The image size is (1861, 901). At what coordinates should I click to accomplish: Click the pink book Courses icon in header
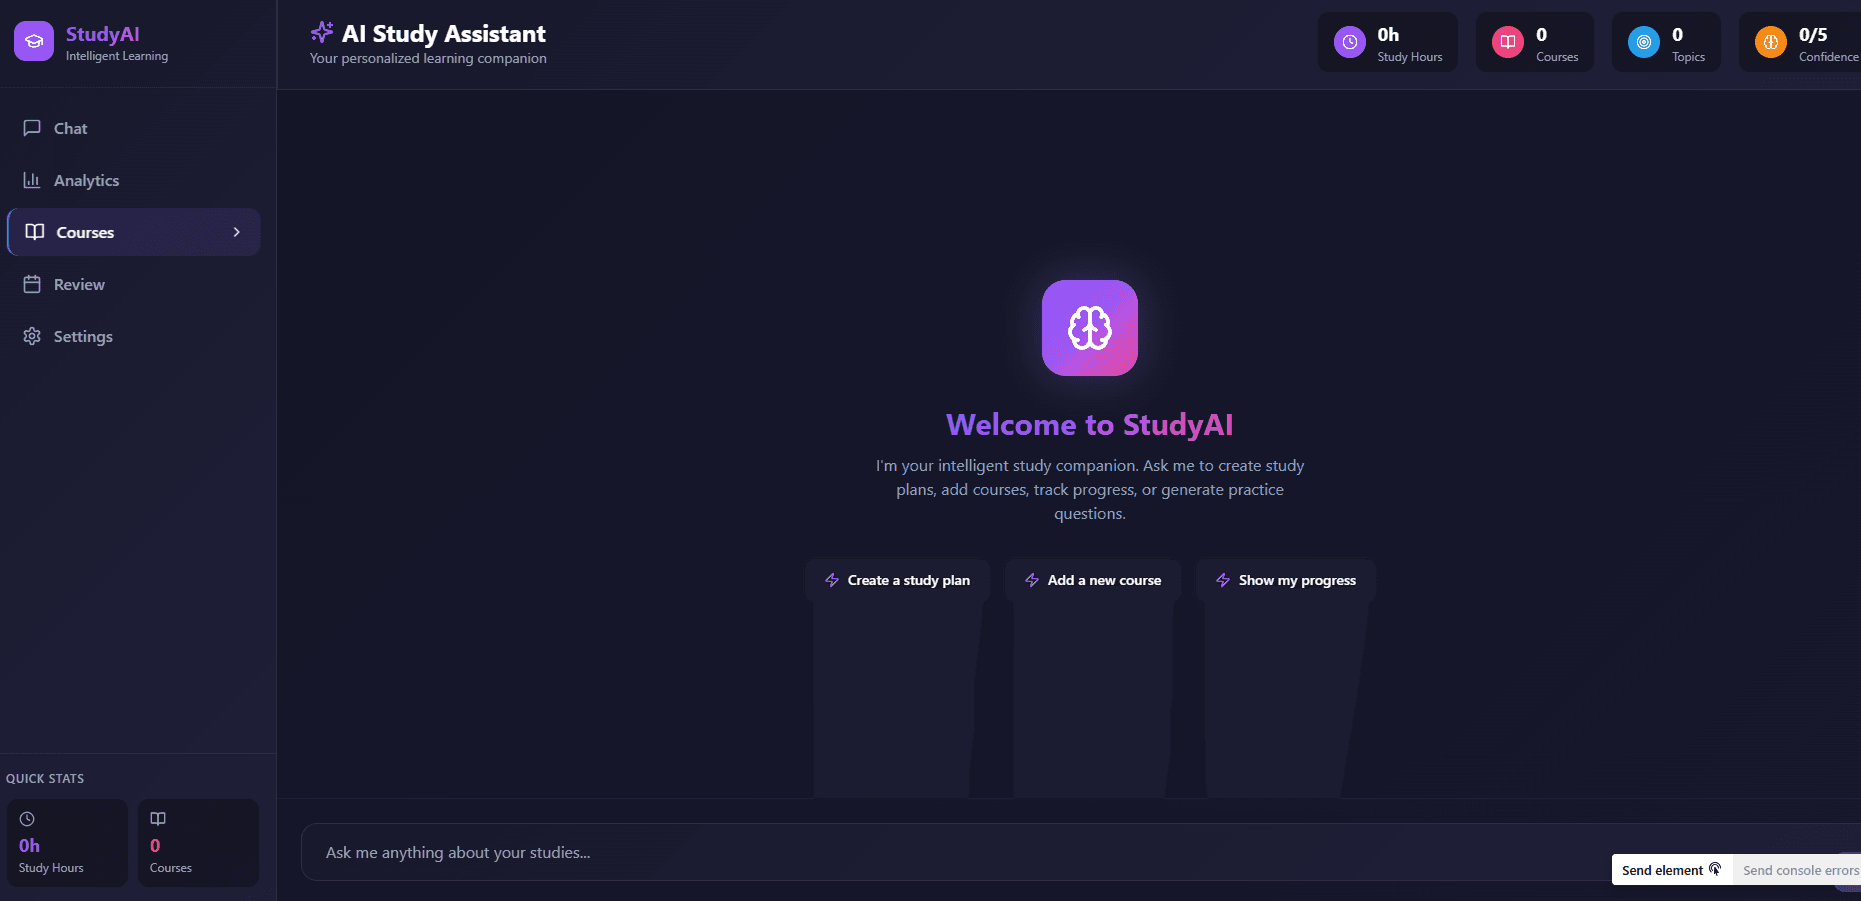coord(1507,42)
